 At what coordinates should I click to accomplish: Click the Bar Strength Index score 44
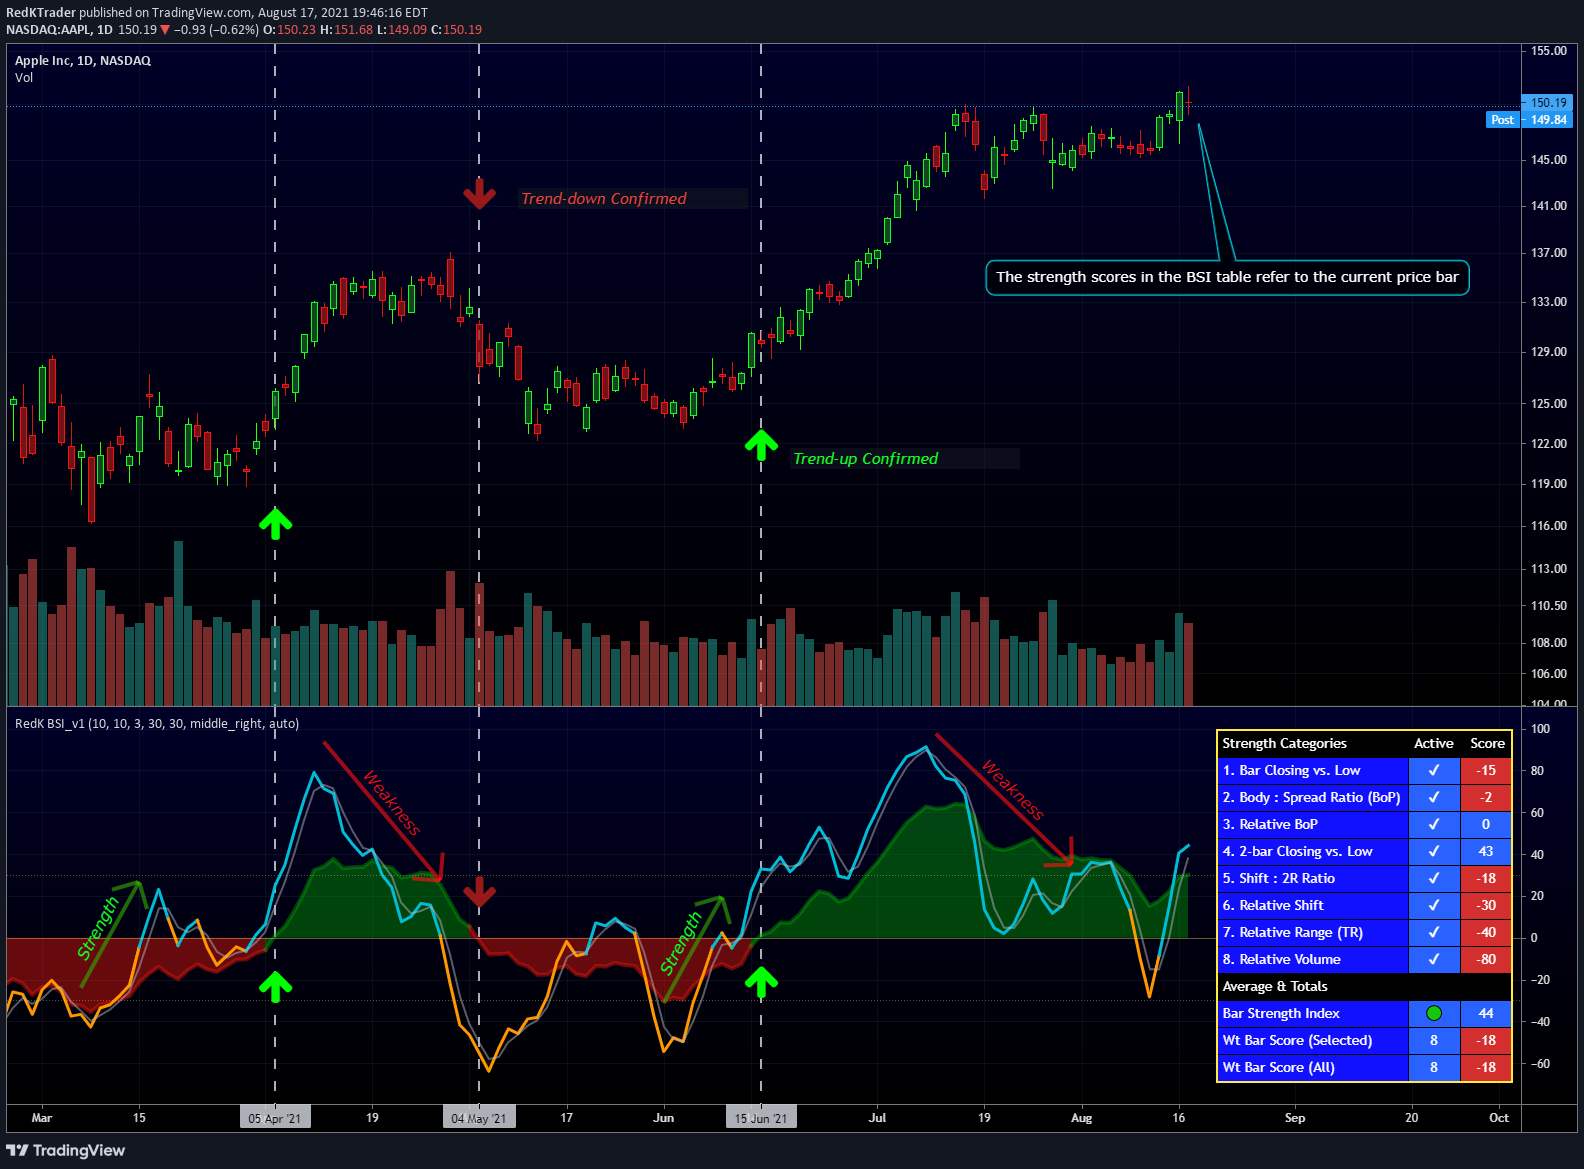click(1486, 1014)
